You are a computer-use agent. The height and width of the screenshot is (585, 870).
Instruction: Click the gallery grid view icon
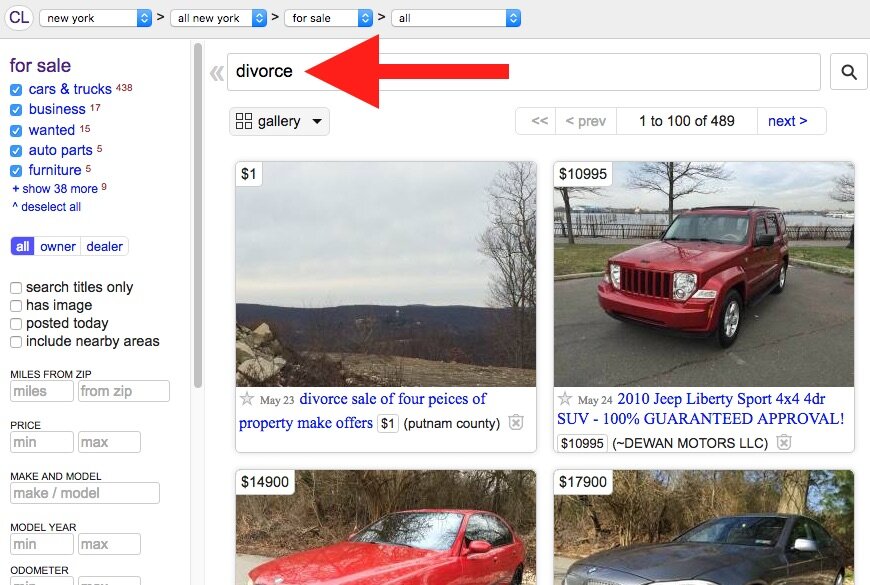(244, 121)
